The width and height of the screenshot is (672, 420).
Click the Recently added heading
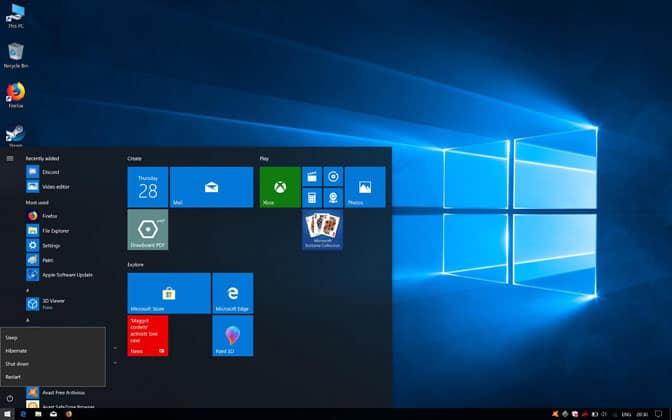pyautogui.click(x=42, y=159)
